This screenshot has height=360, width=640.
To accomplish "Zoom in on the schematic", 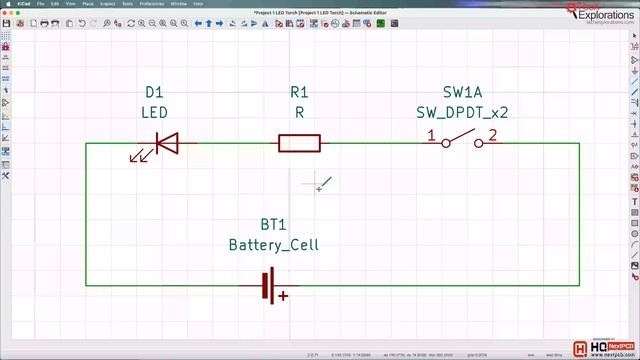I will (x=142, y=24).
